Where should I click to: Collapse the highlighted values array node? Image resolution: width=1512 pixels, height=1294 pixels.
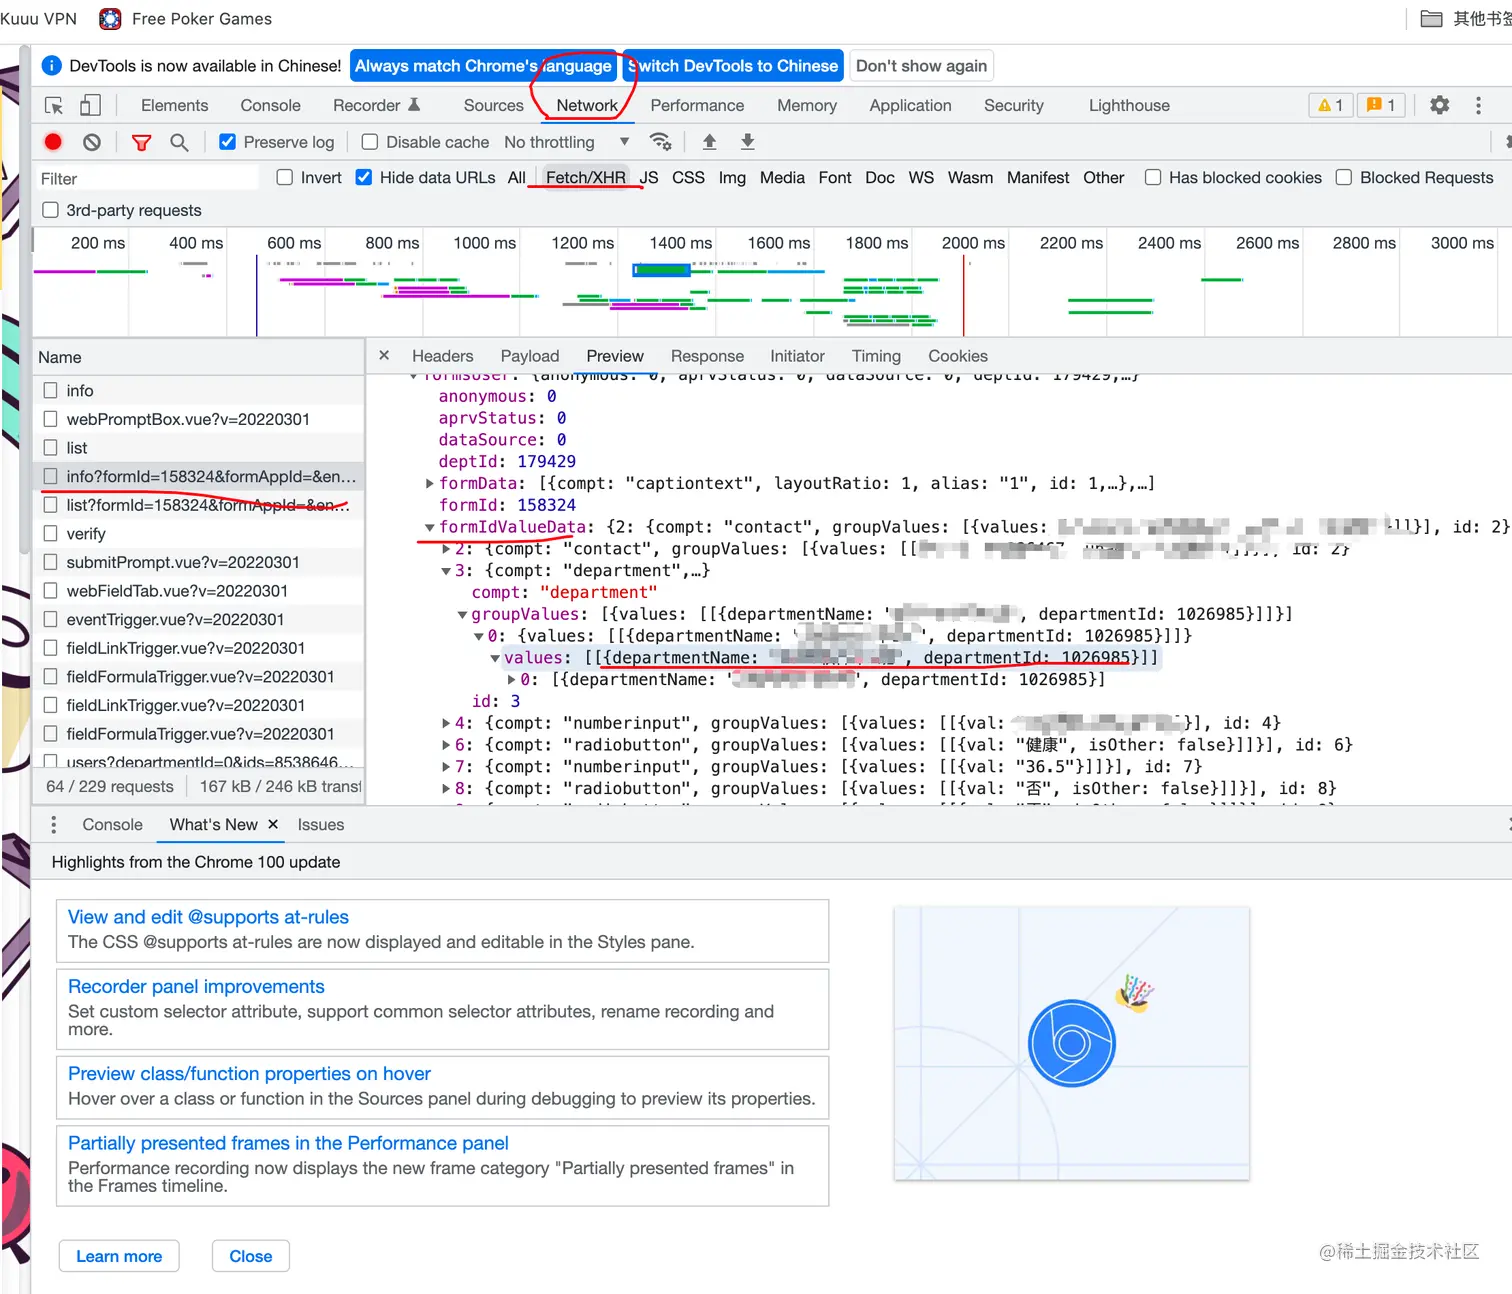click(495, 658)
